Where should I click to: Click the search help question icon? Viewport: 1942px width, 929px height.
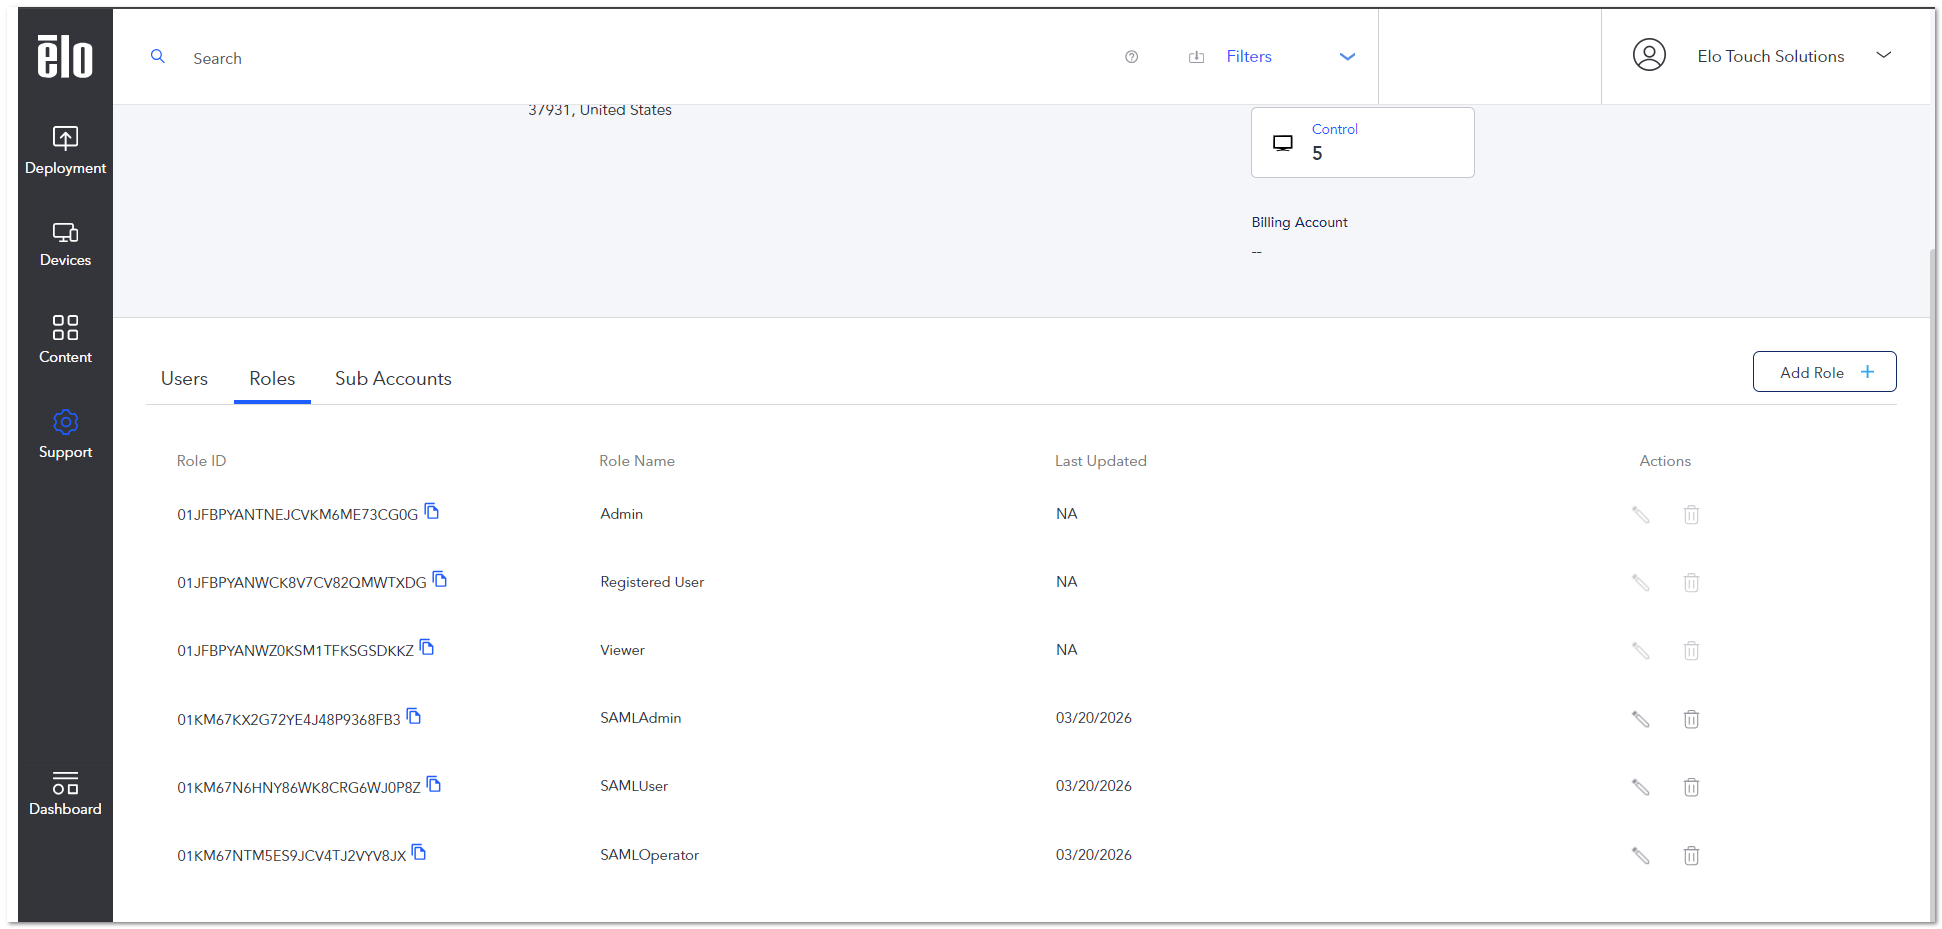(1132, 57)
